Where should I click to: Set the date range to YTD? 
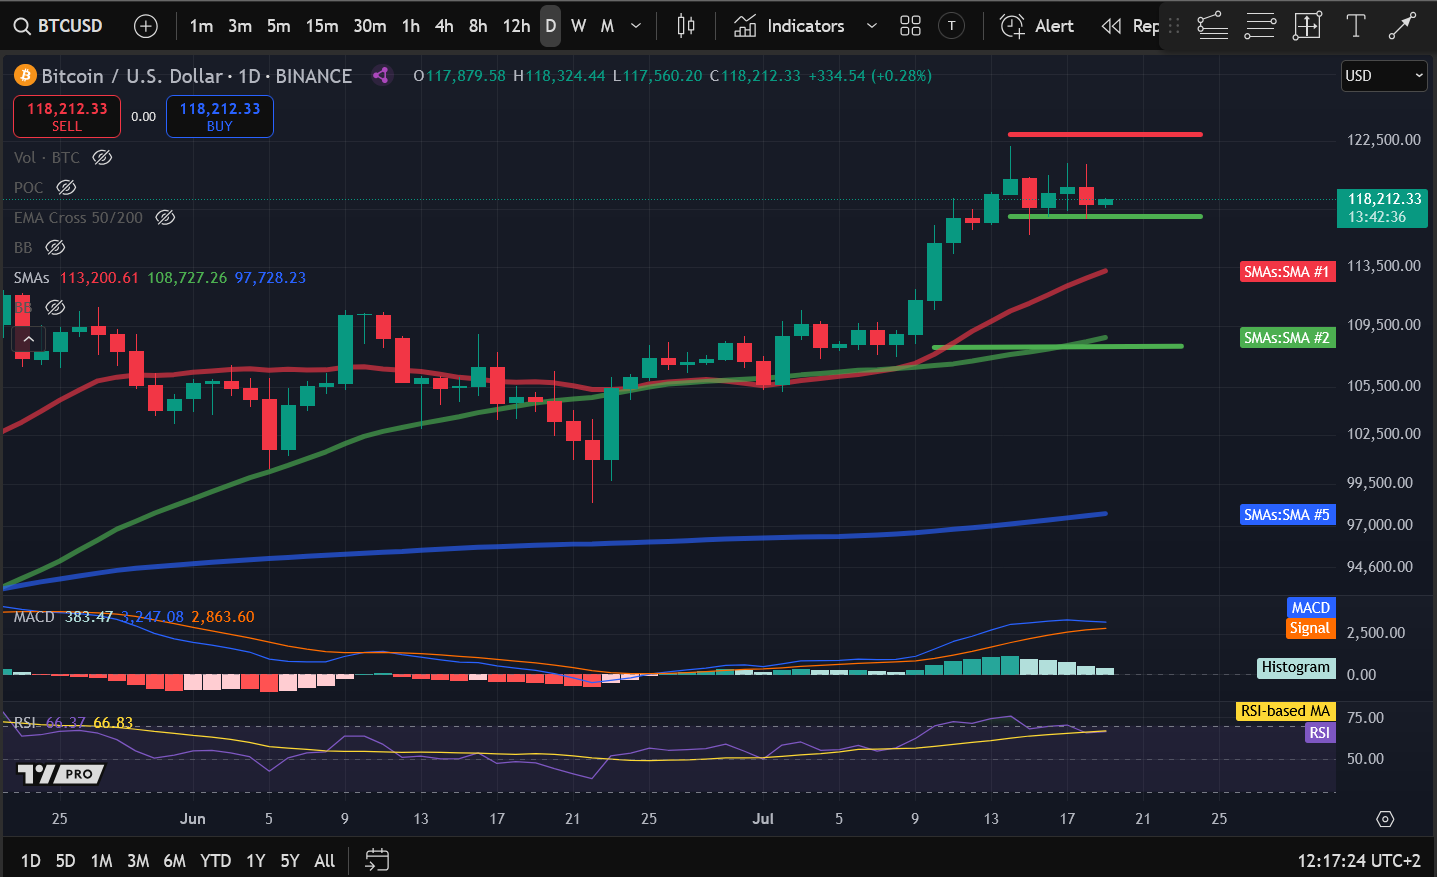click(215, 860)
